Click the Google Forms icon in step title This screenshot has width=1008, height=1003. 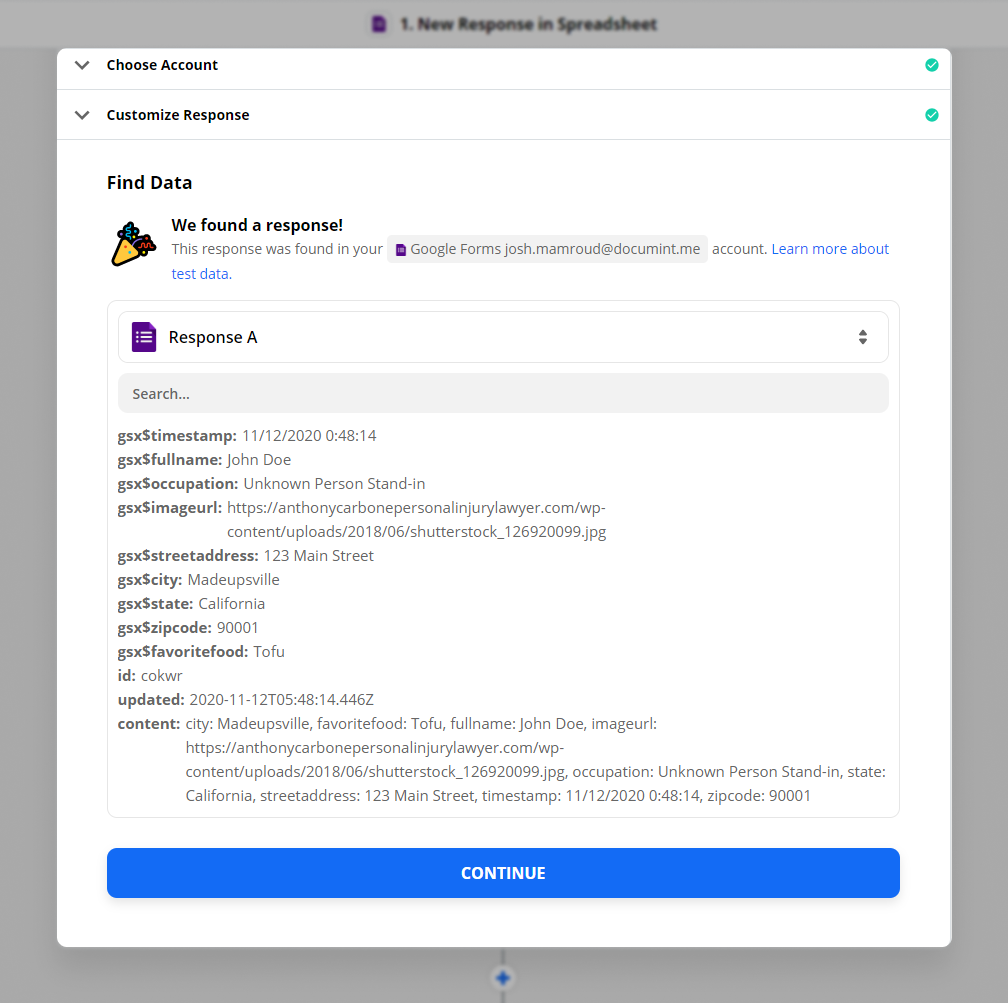(x=379, y=24)
